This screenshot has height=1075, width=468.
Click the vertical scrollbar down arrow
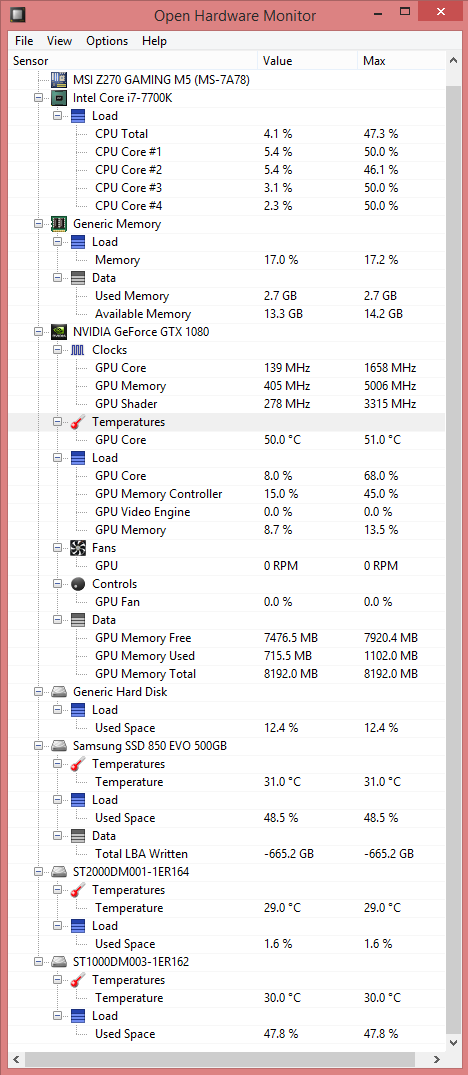coord(453,1043)
